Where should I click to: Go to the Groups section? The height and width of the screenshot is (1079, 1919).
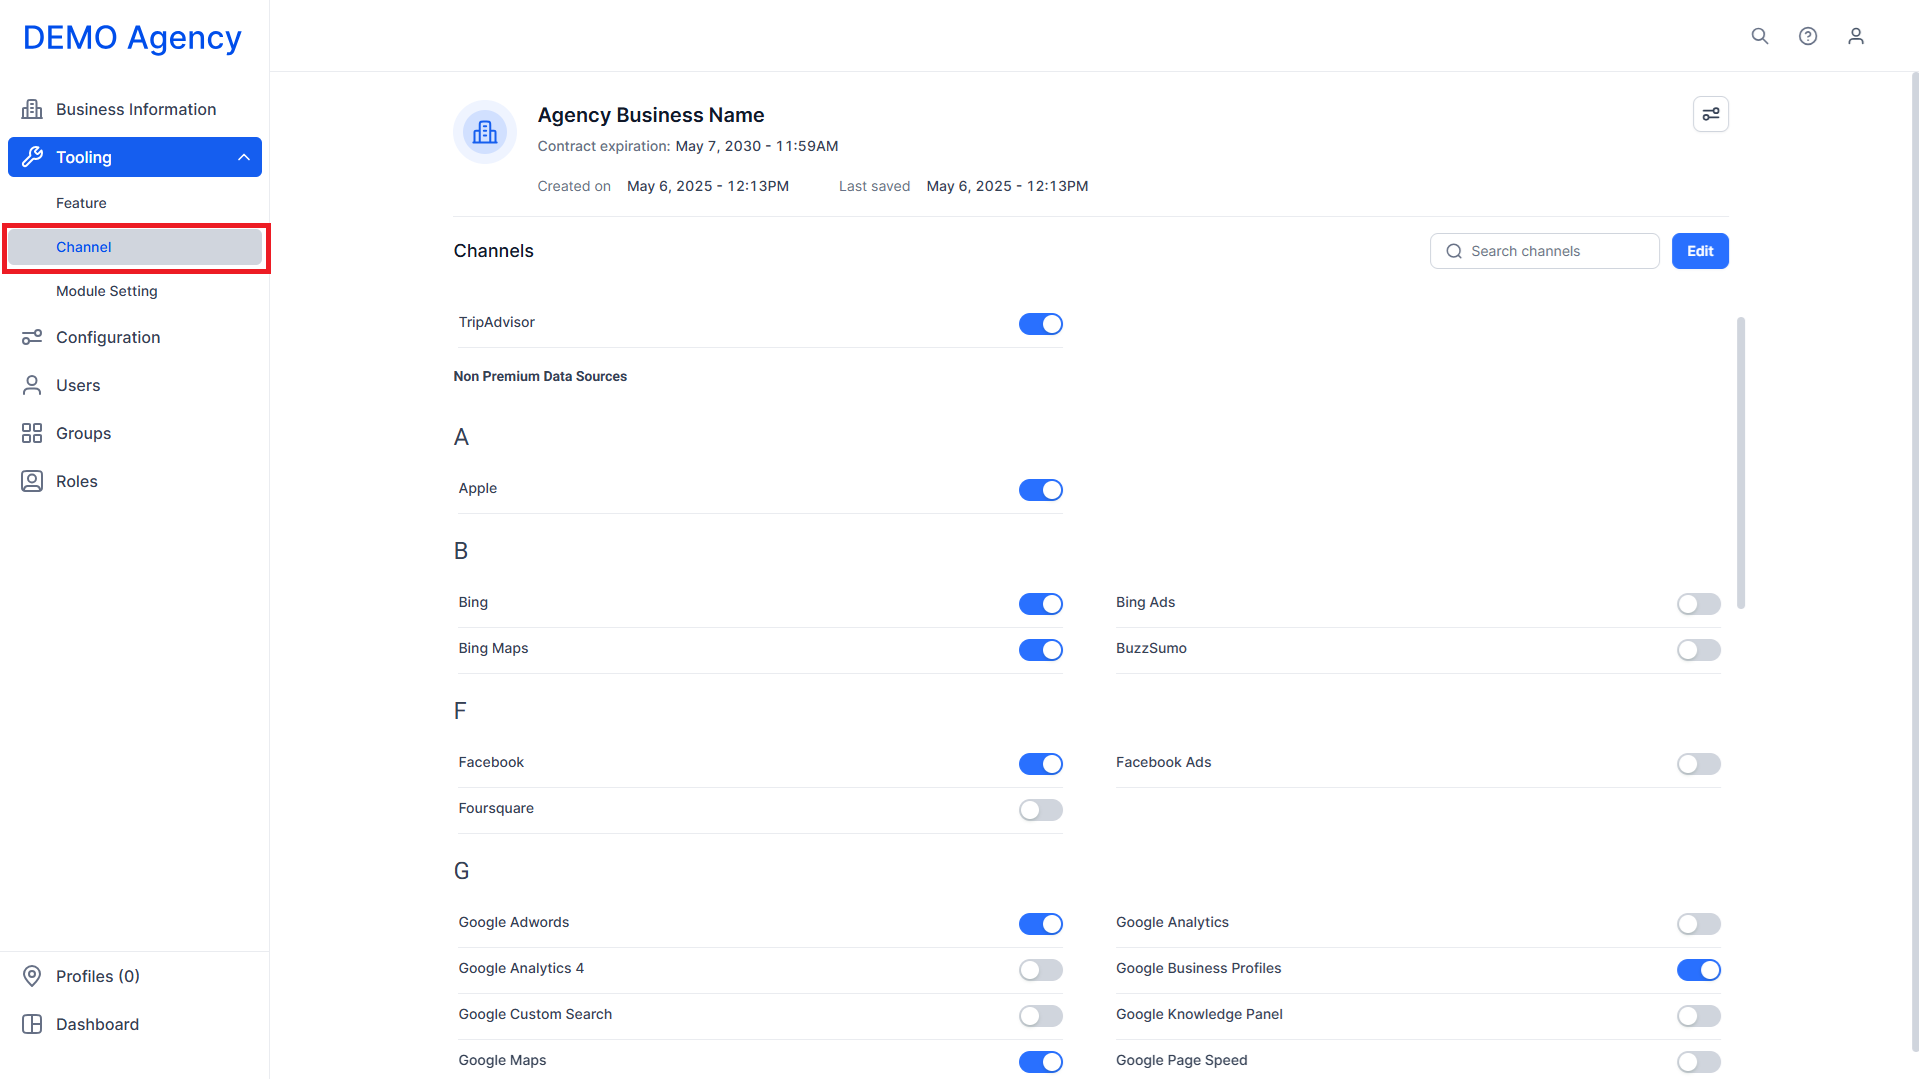tap(135, 433)
